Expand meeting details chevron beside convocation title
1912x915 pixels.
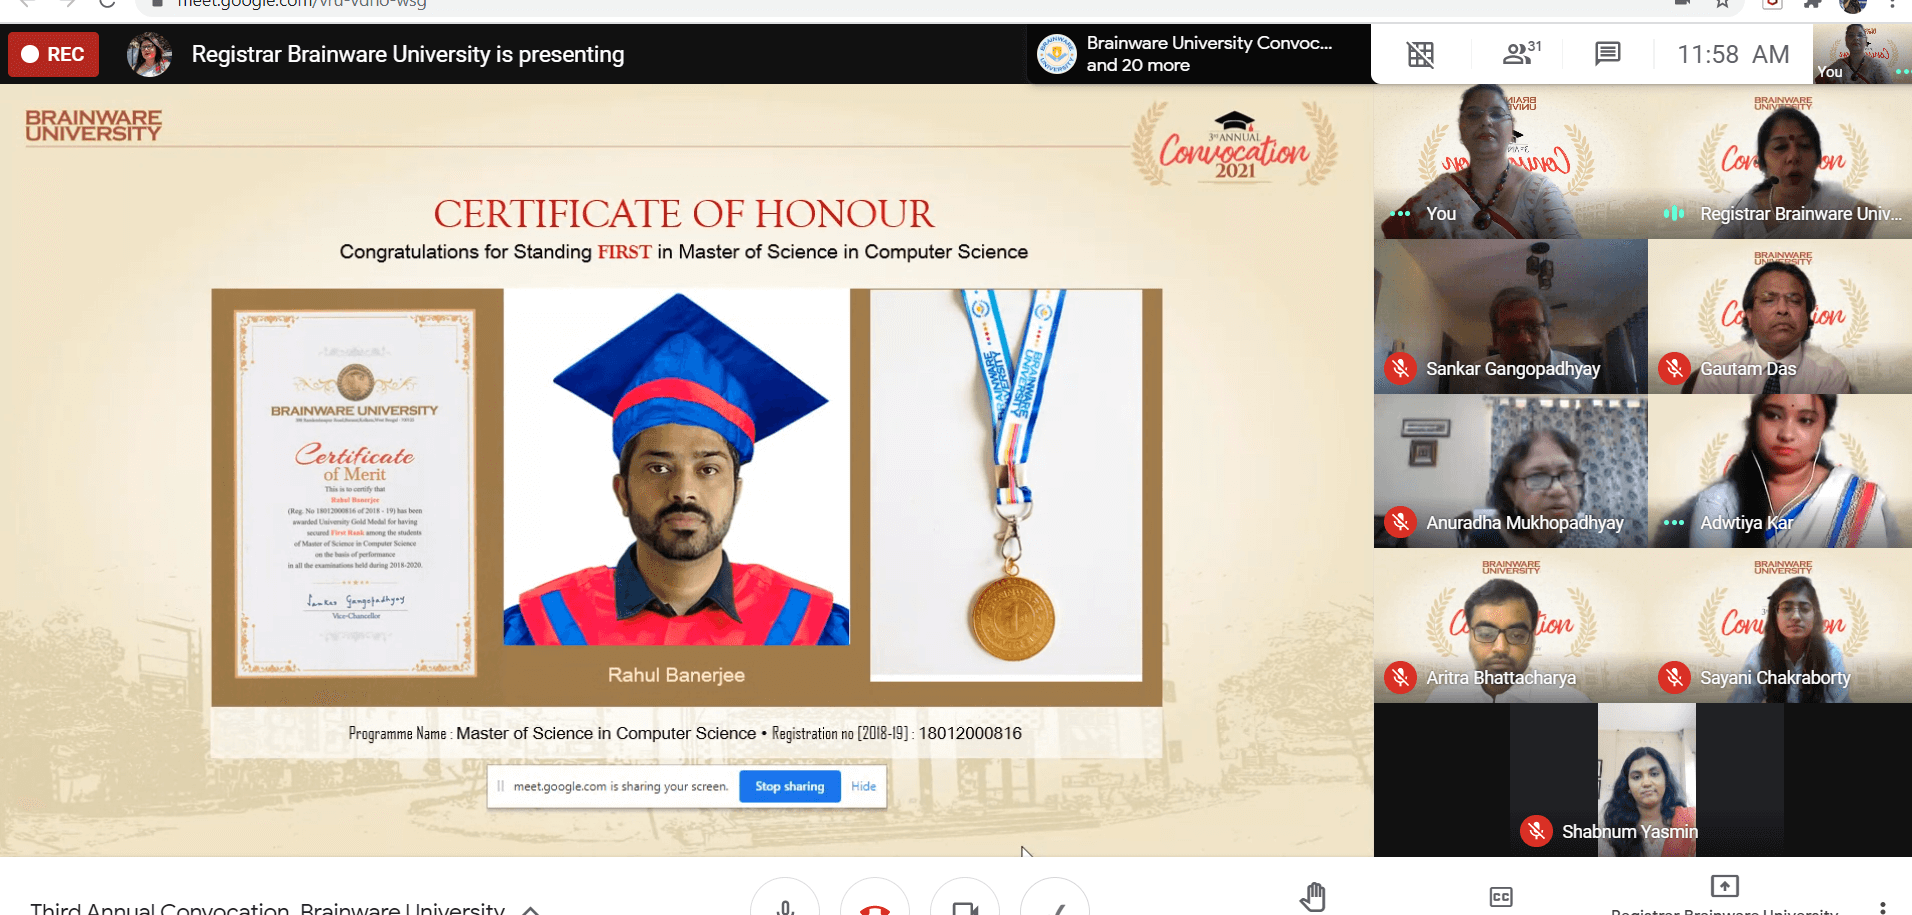(x=531, y=909)
